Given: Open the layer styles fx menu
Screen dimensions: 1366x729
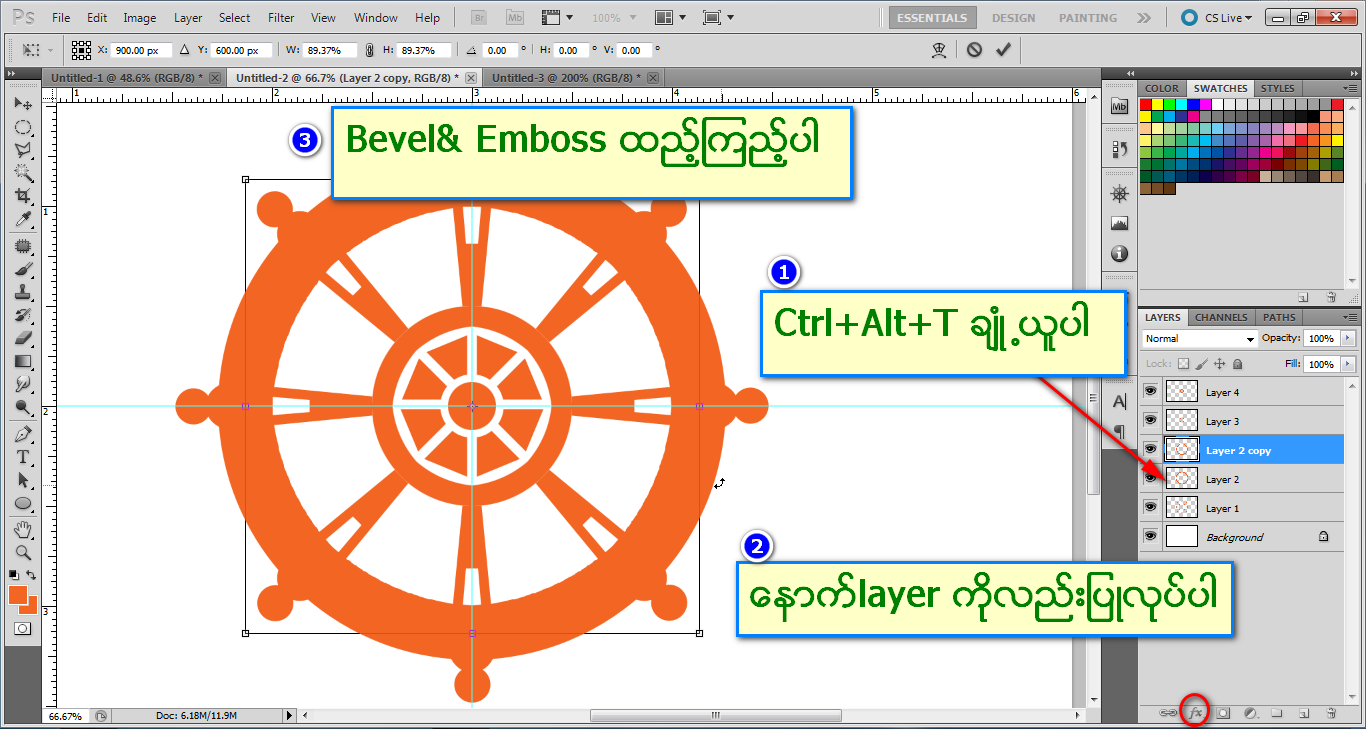Looking at the screenshot, I should (x=1195, y=712).
